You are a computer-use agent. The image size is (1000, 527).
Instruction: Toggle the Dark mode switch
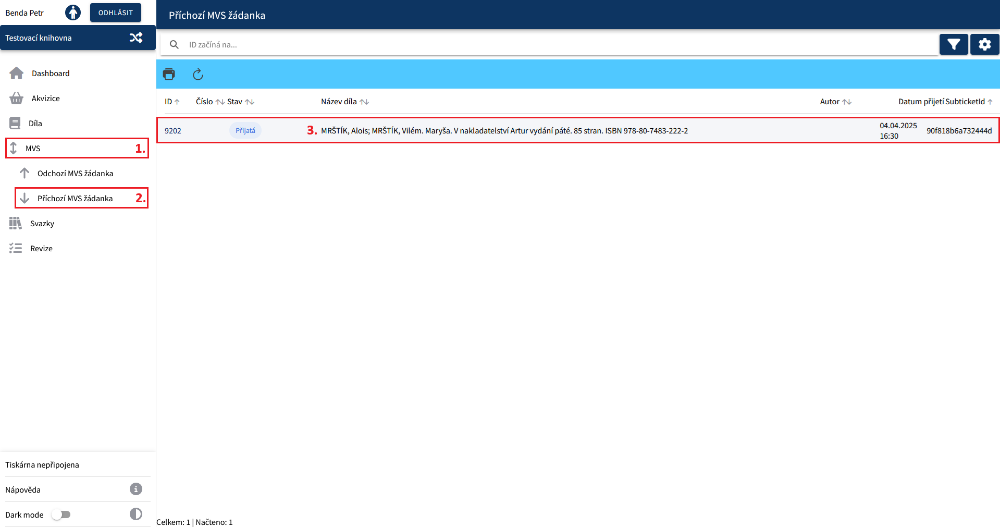pyautogui.click(x=62, y=514)
